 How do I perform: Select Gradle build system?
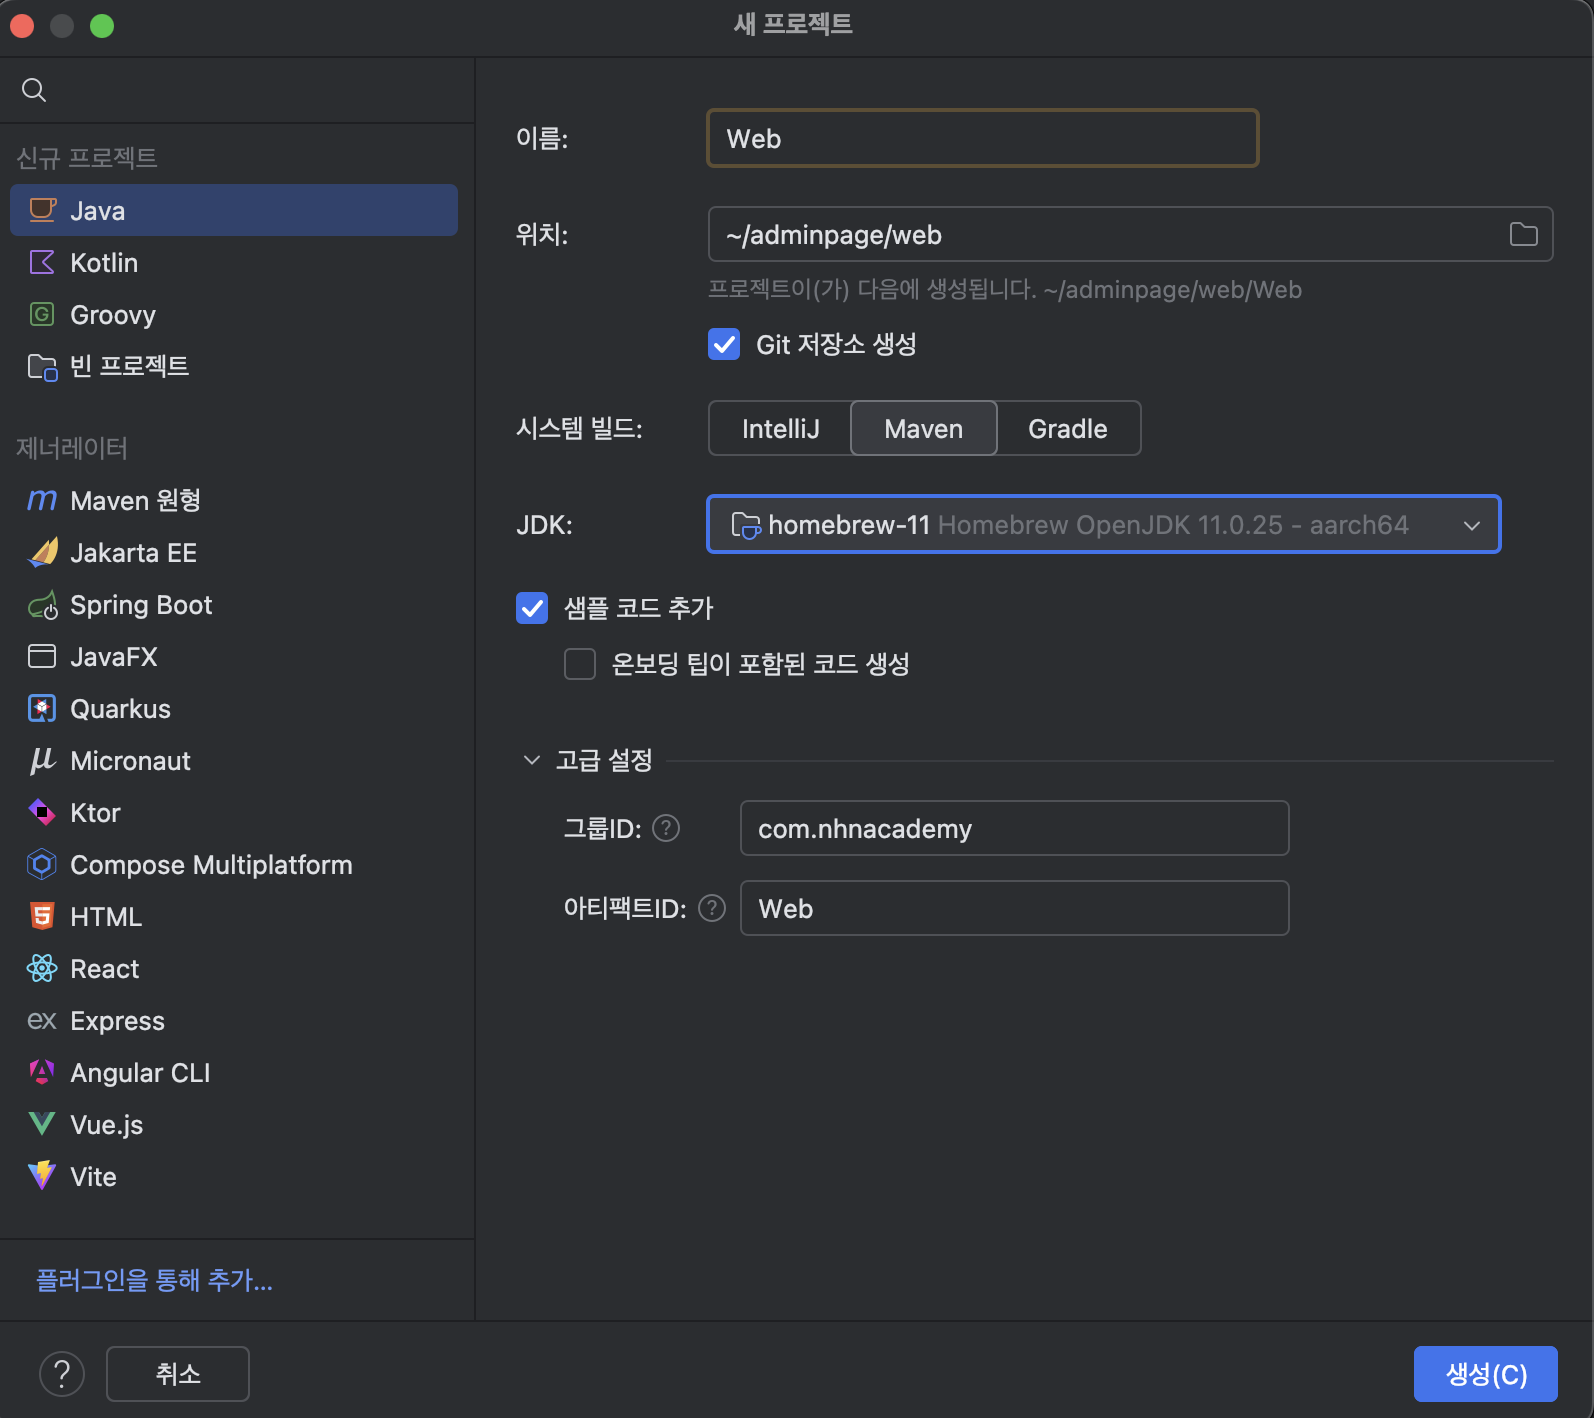point(1068,428)
